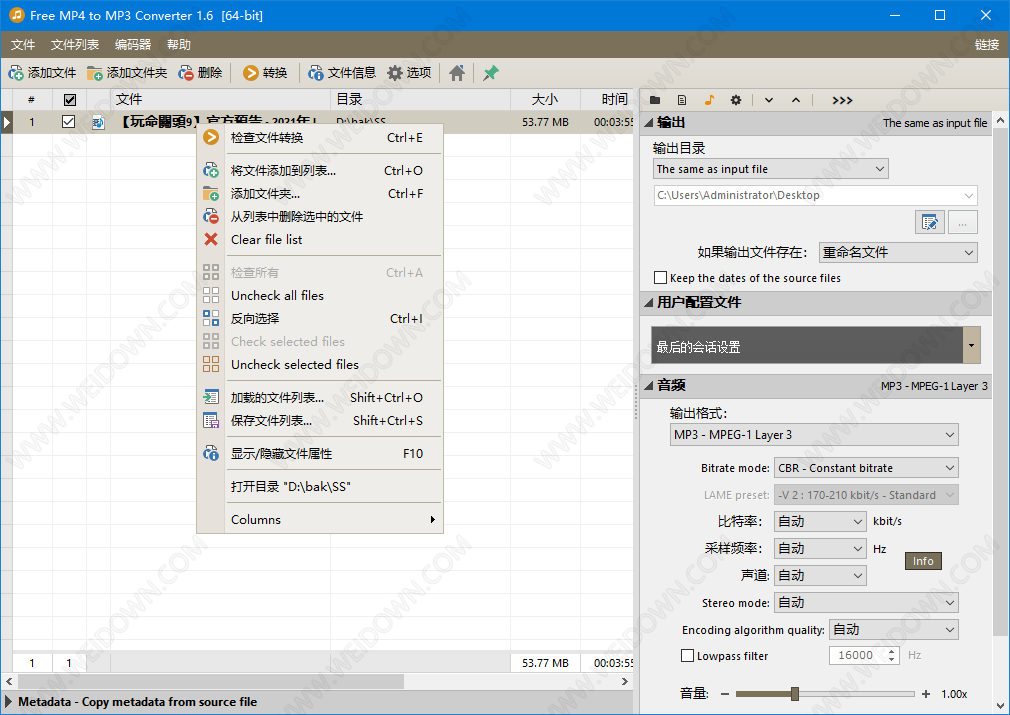The width and height of the screenshot is (1010, 715).
Task: Click the 音量 slider handle
Action: [x=795, y=694]
